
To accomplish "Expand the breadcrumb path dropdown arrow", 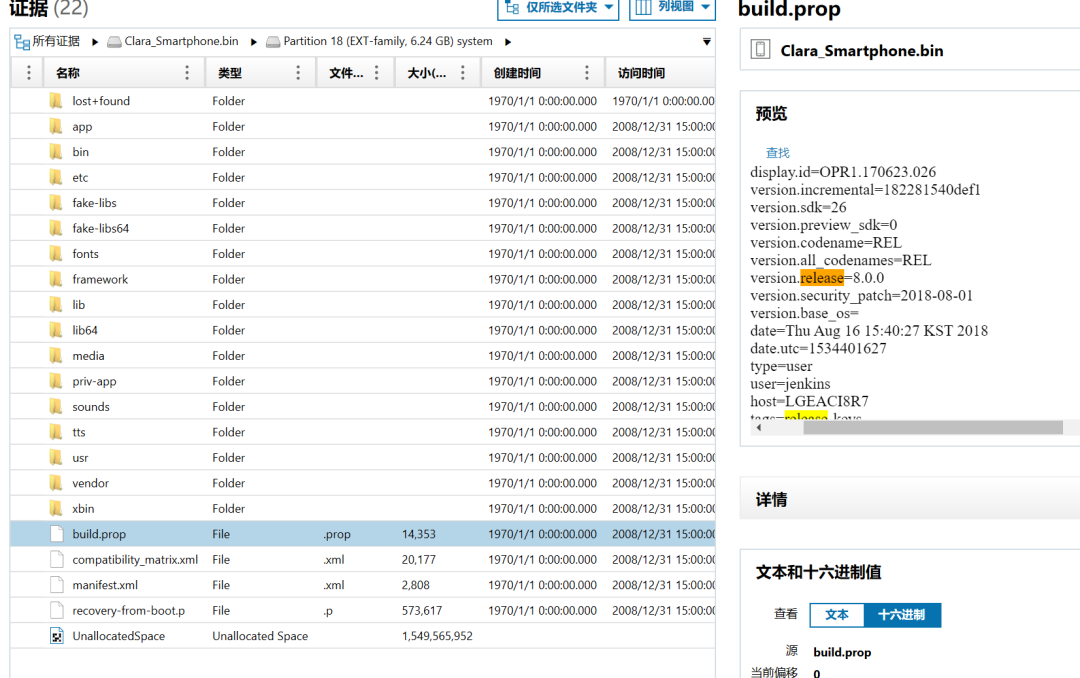I will 707,42.
